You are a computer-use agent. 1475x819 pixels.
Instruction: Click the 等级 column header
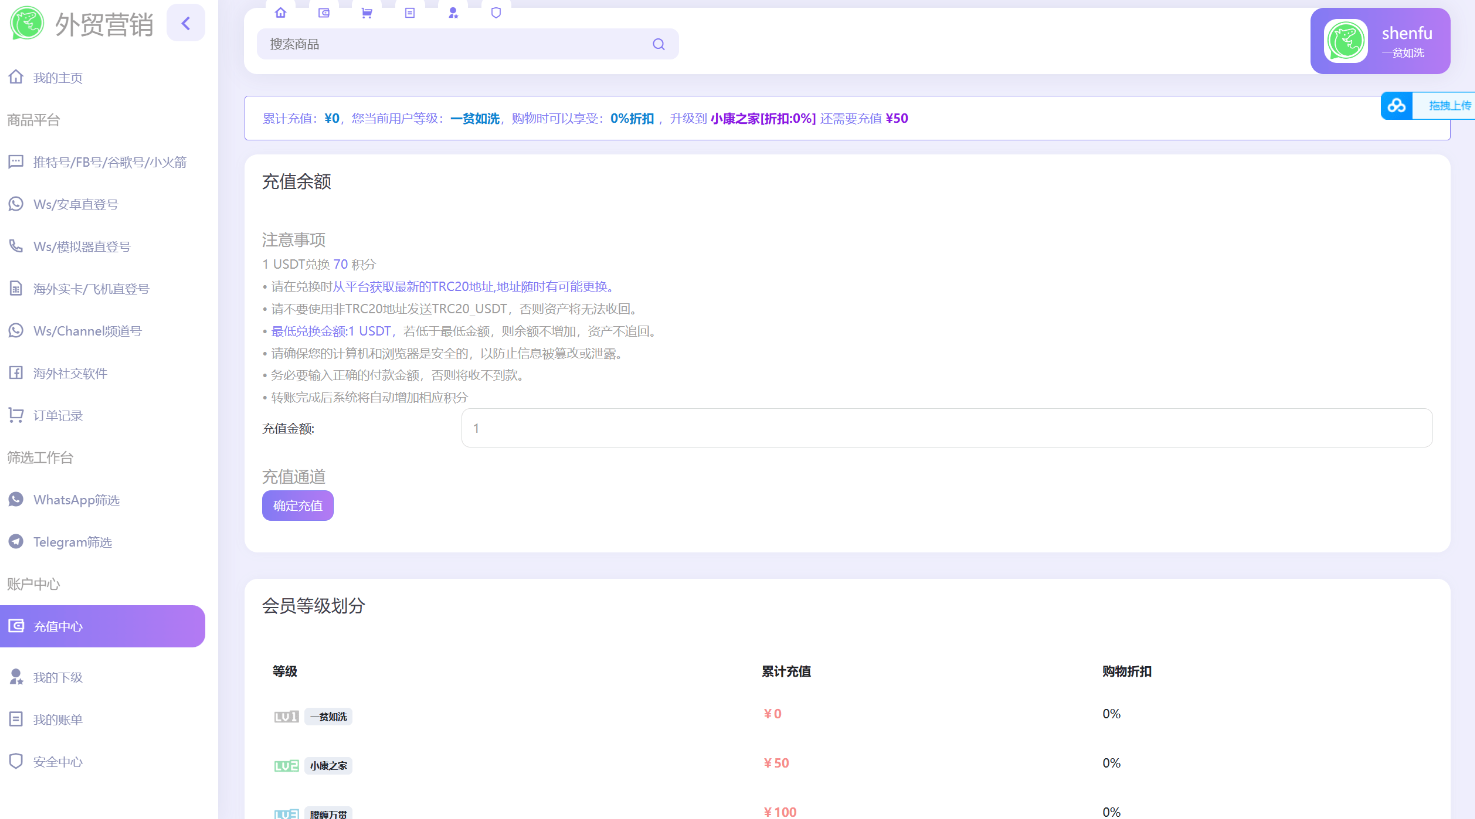[x=285, y=671]
